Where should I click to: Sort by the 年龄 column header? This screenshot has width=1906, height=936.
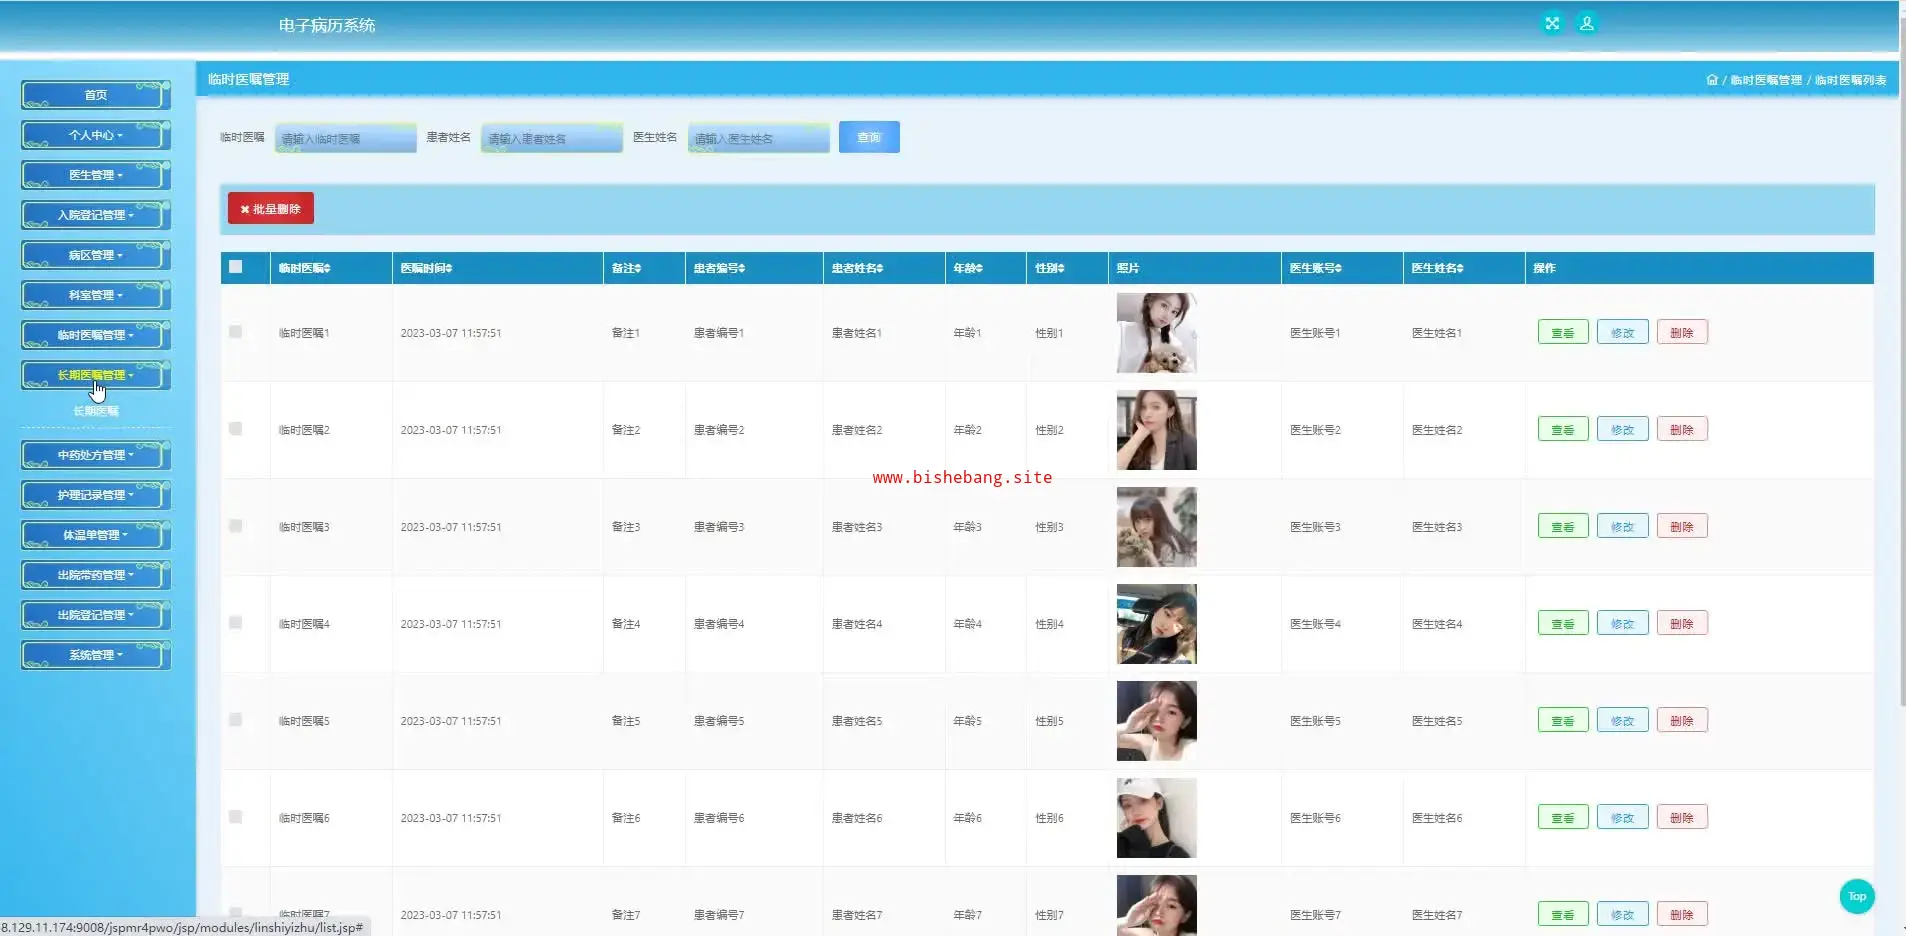coord(967,268)
